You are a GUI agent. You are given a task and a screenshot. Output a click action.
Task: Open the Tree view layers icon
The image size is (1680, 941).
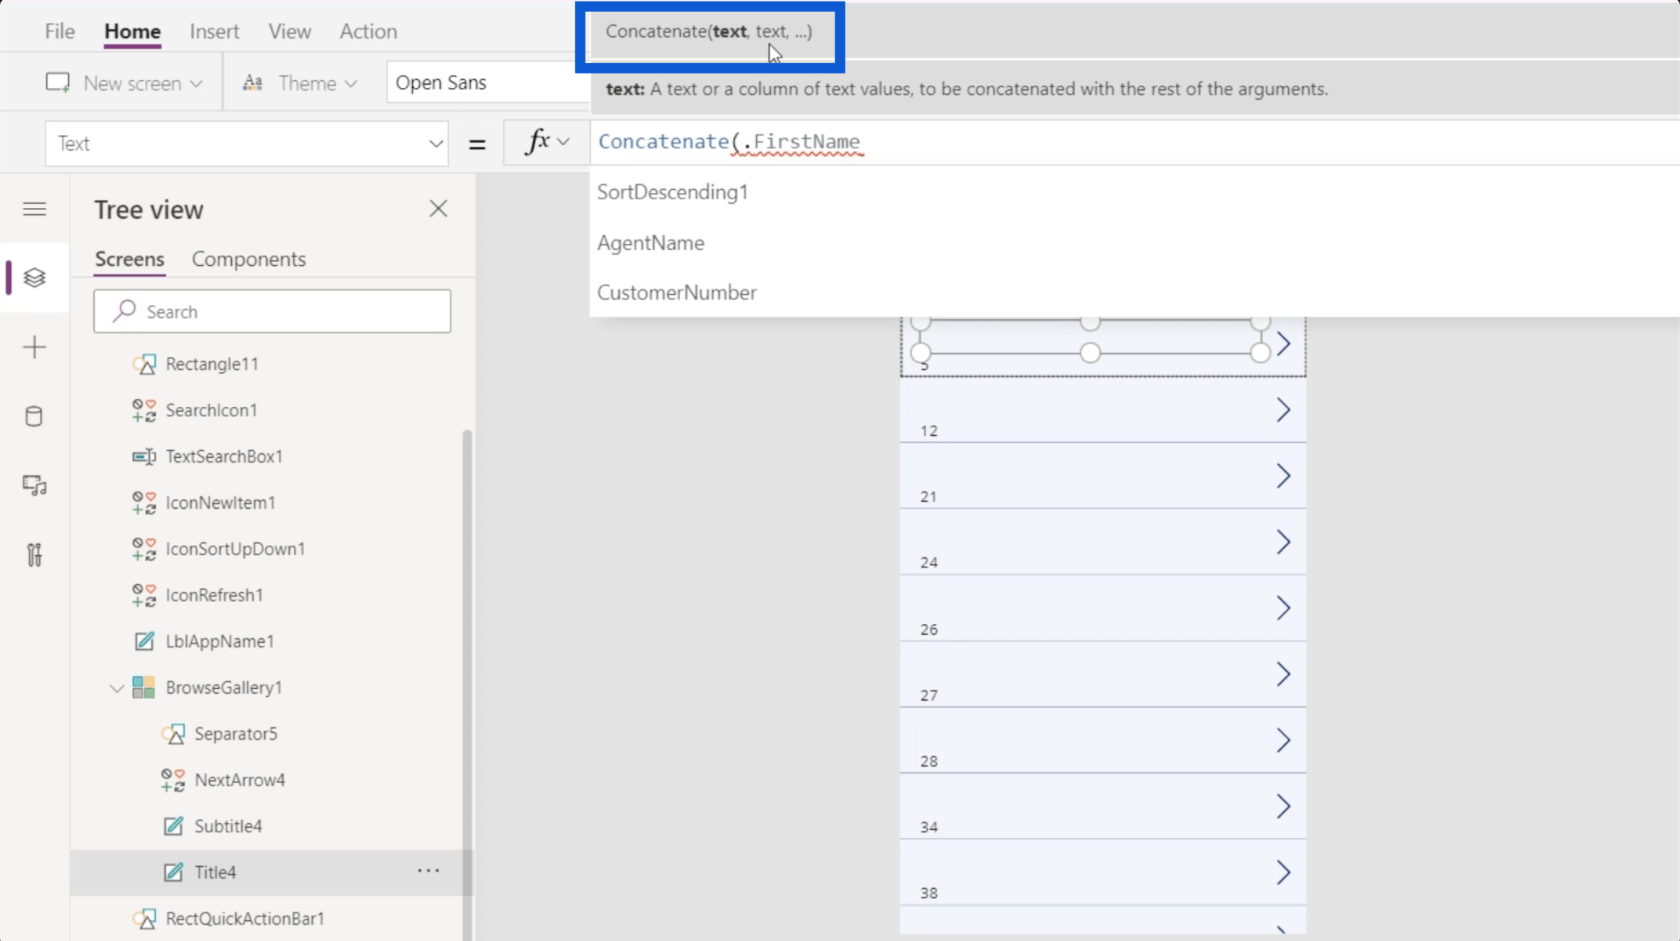point(34,278)
